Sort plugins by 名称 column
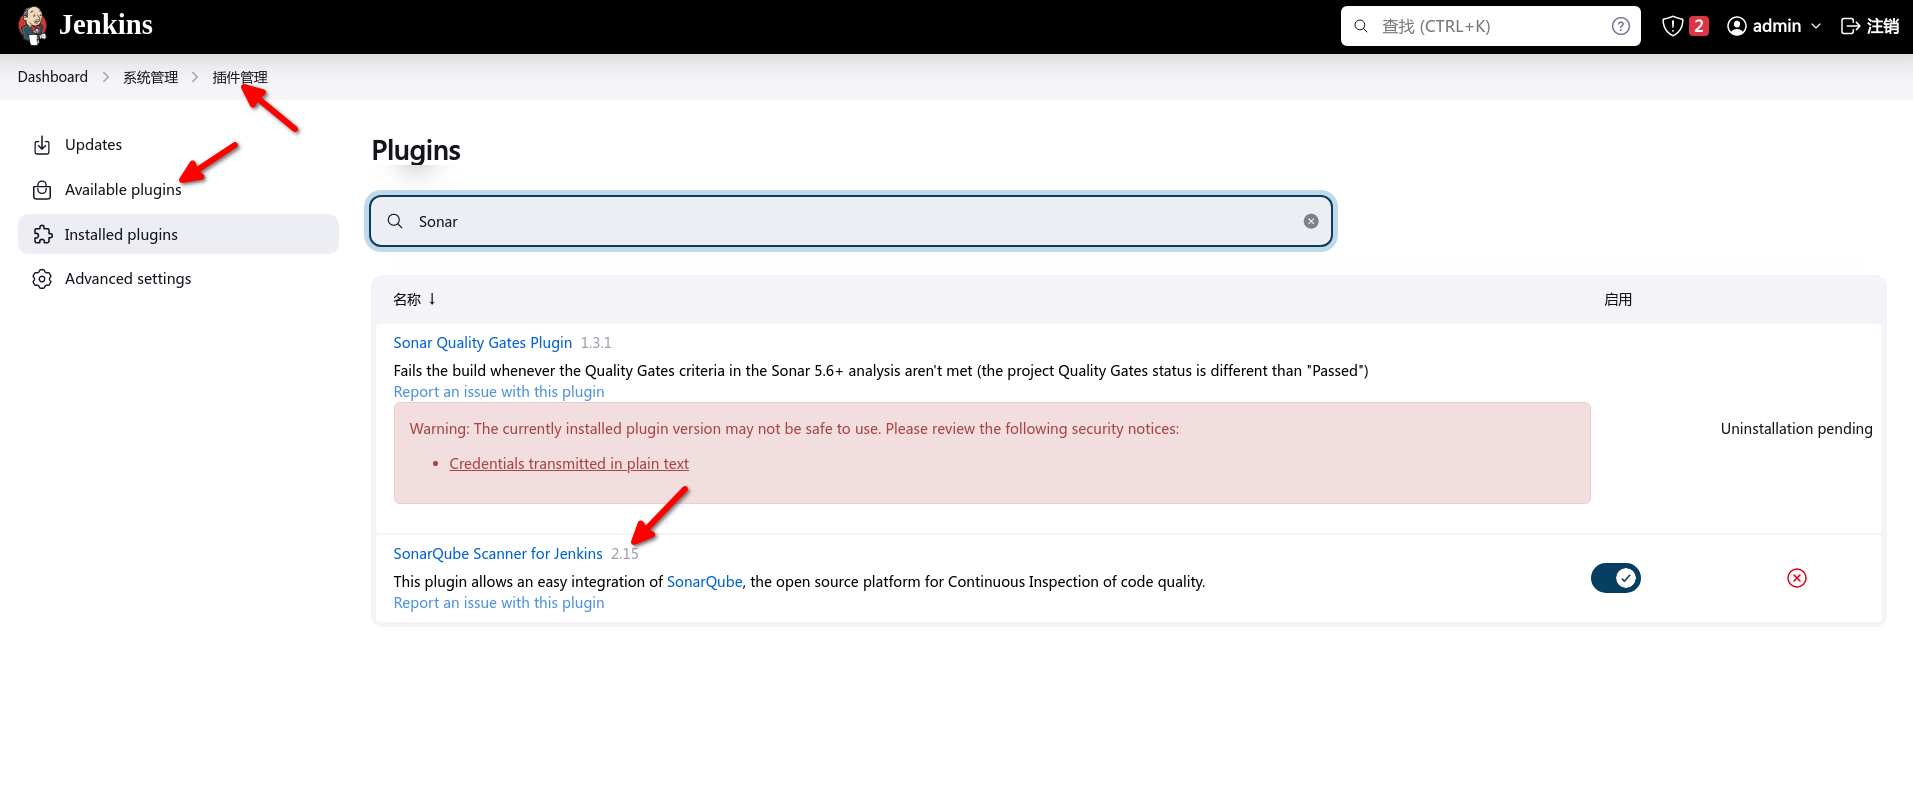 414,299
